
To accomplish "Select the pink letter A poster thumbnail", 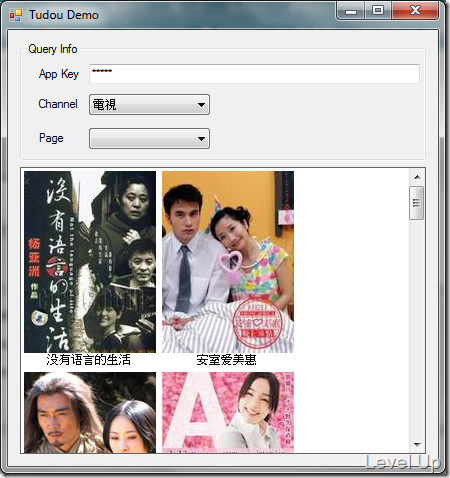I will 228,413.
